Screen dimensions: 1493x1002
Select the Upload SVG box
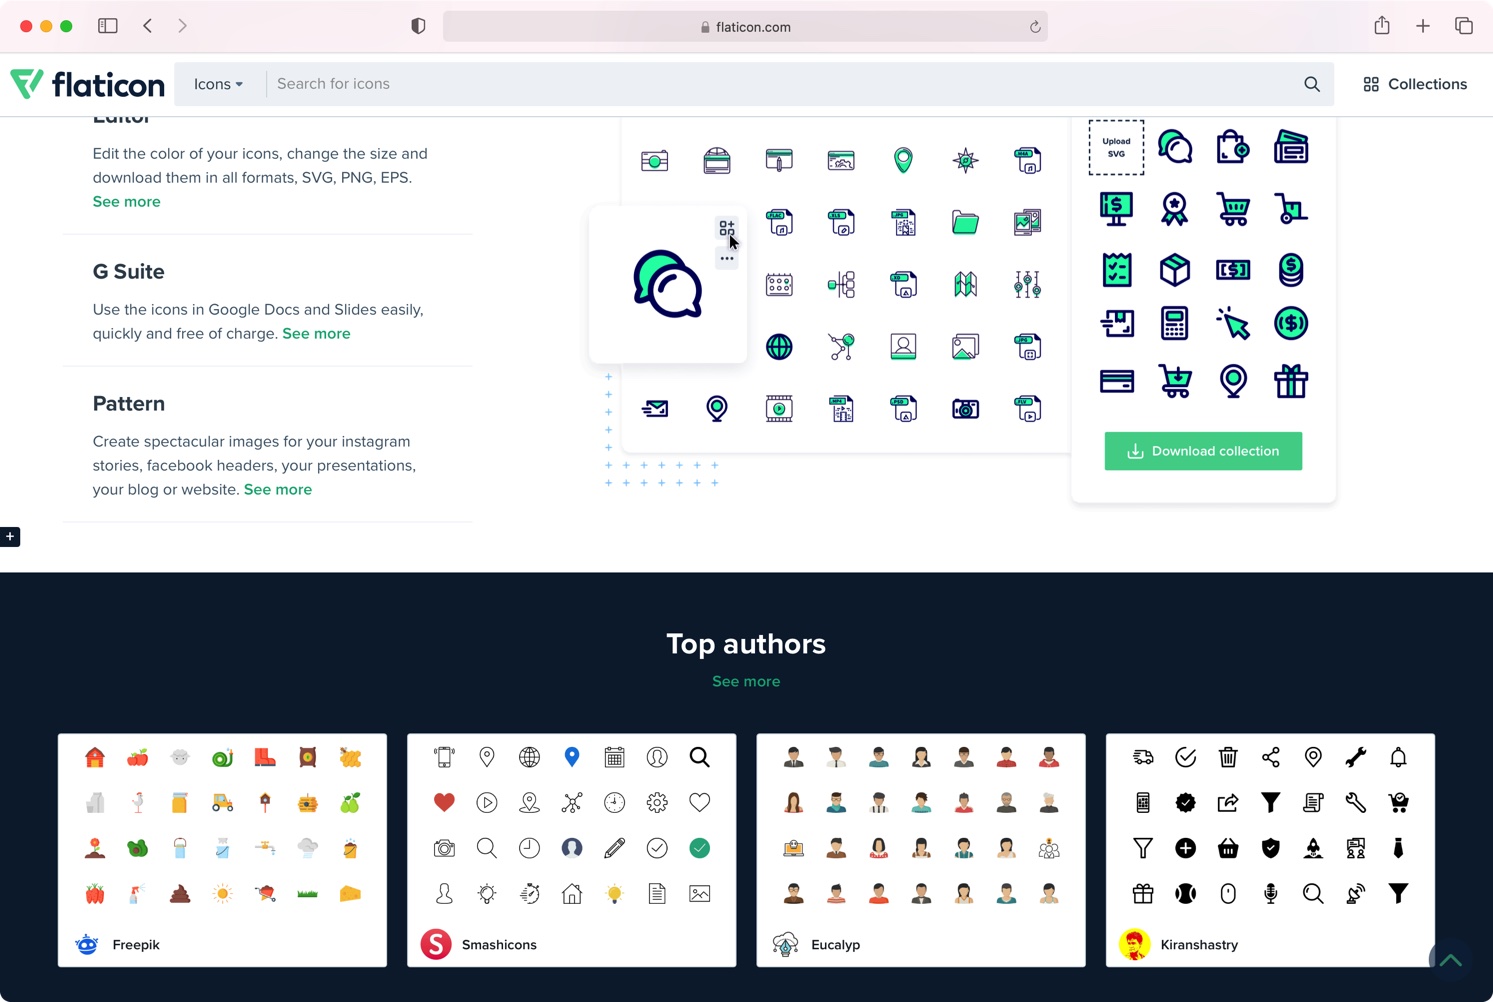click(x=1116, y=147)
